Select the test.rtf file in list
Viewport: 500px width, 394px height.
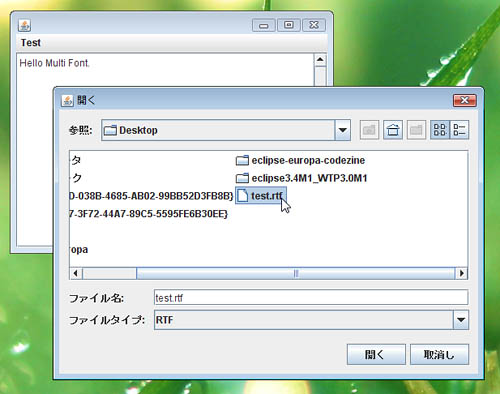coord(261,196)
